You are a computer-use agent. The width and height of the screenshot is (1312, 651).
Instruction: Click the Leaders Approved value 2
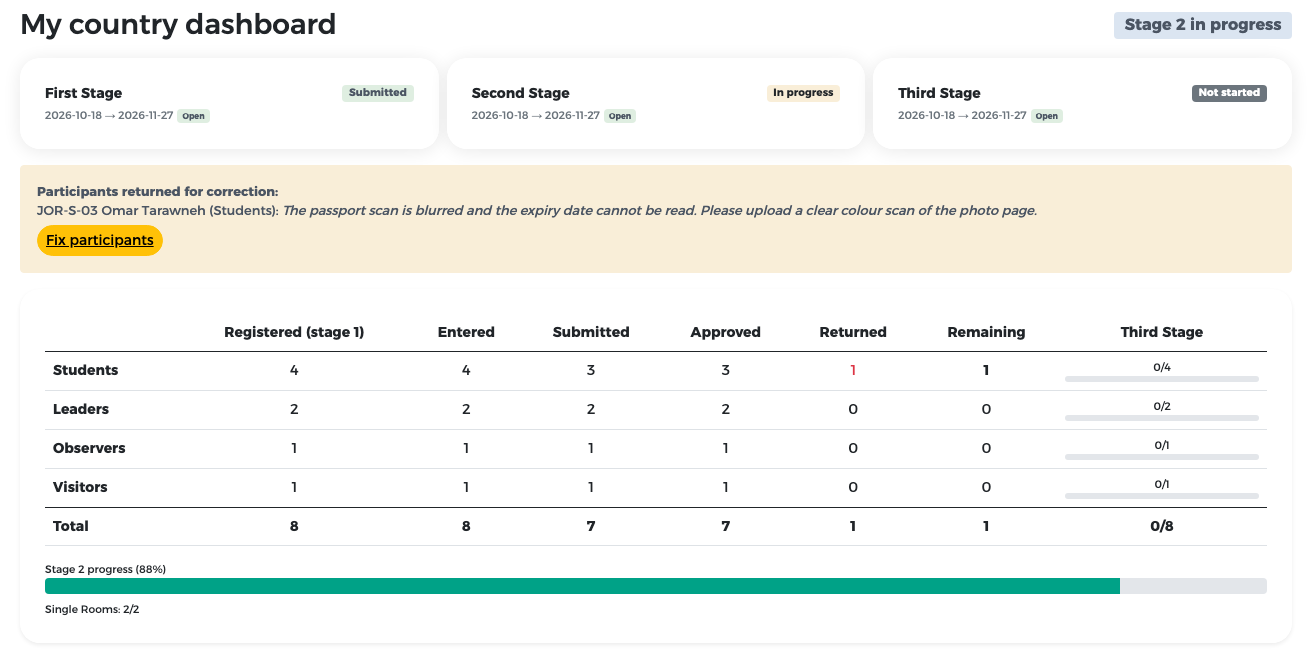(x=726, y=409)
